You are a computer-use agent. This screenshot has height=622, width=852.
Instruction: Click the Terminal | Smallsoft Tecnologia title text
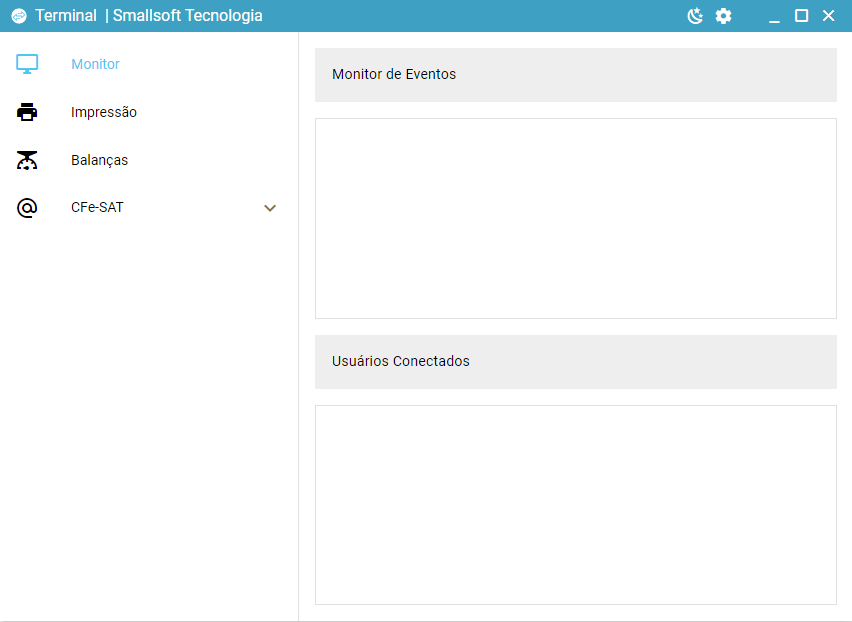pos(149,16)
